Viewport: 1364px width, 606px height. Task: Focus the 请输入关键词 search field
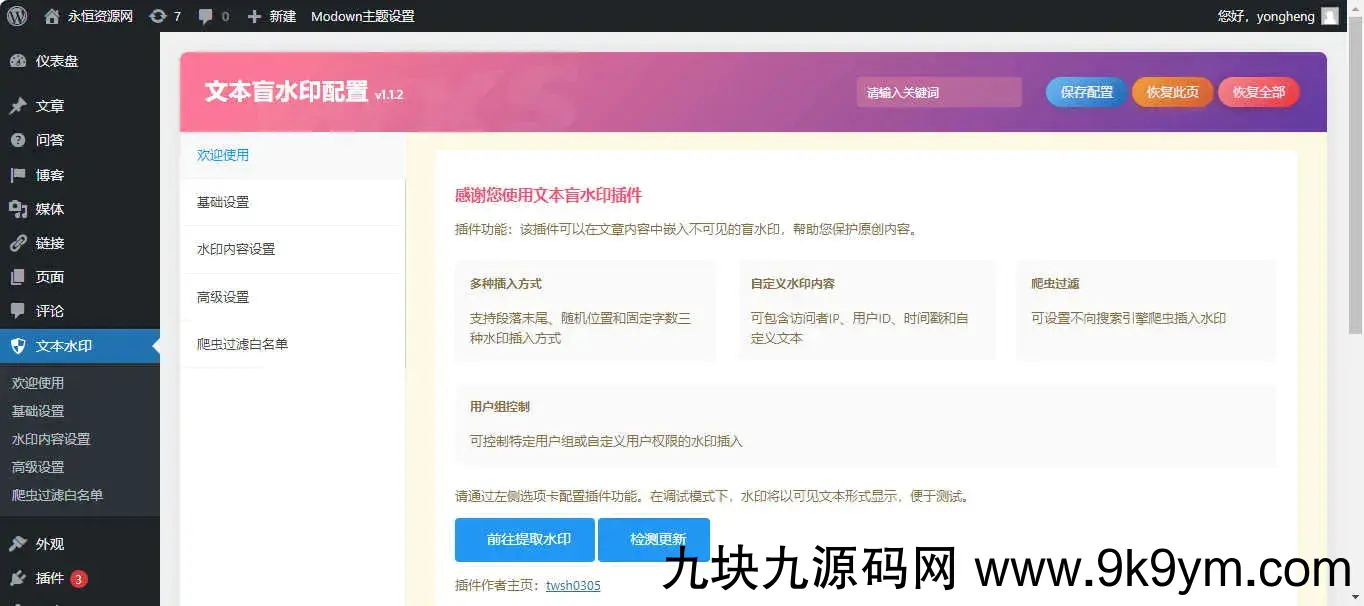pyautogui.click(x=938, y=92)
